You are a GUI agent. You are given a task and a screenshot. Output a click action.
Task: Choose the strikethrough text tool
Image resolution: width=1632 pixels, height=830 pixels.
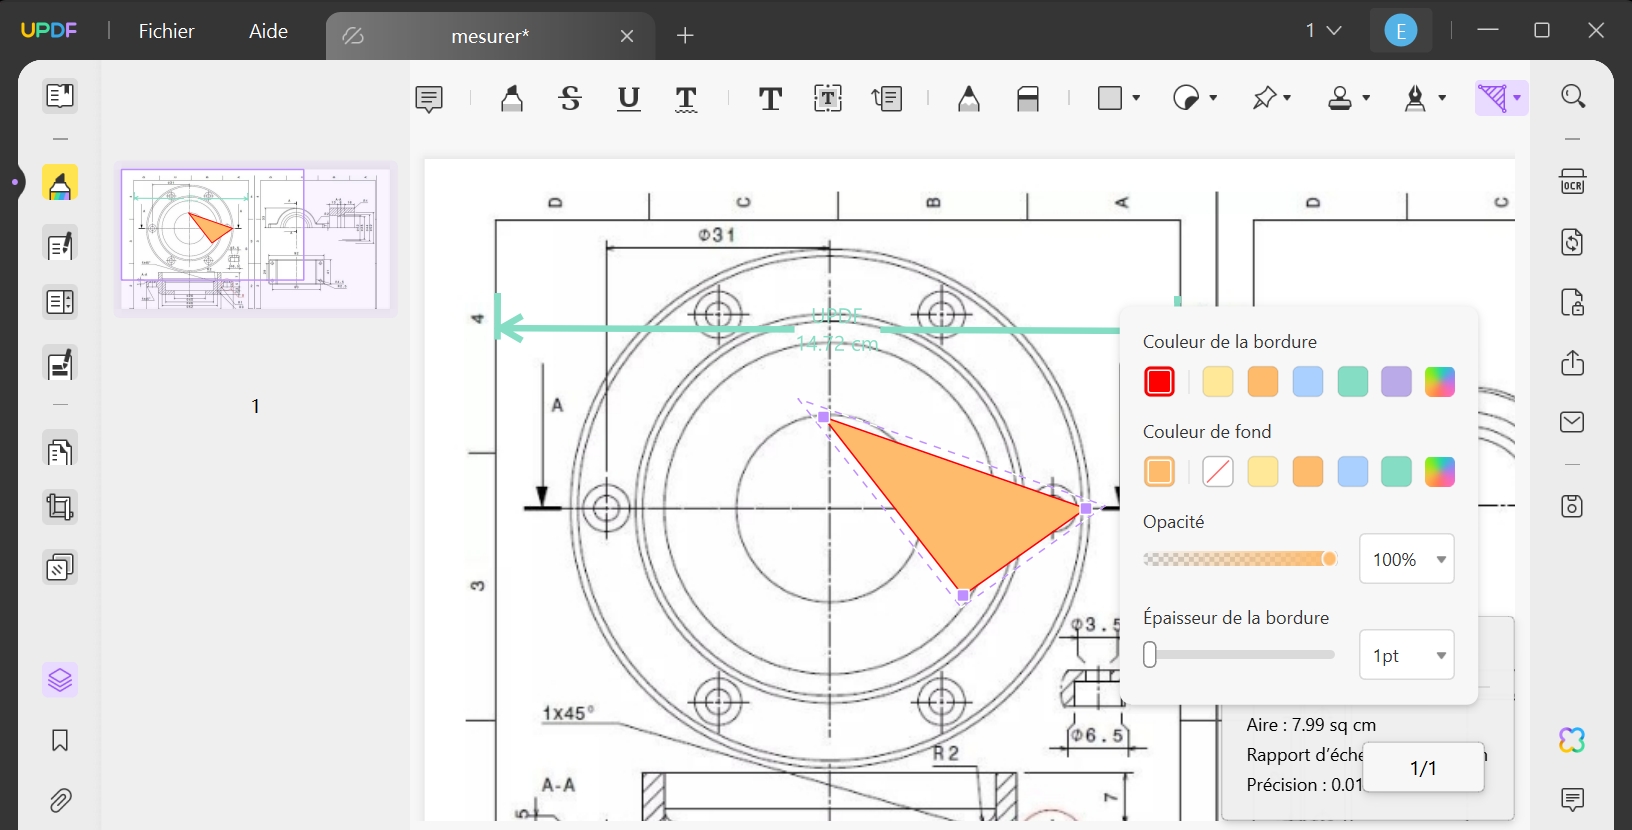[x=570, y=98]
